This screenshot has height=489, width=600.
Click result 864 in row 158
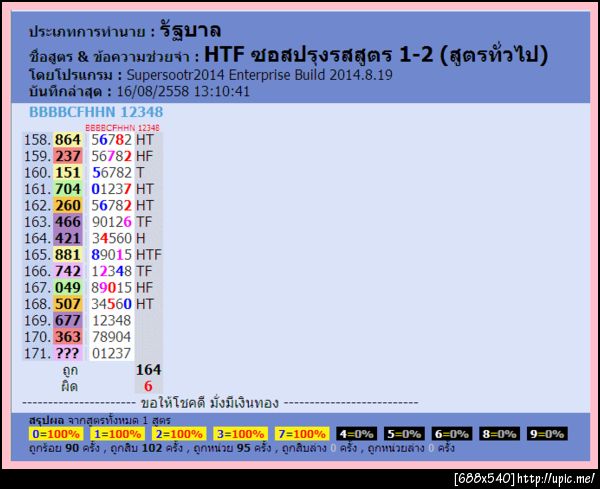click(68, 140)
